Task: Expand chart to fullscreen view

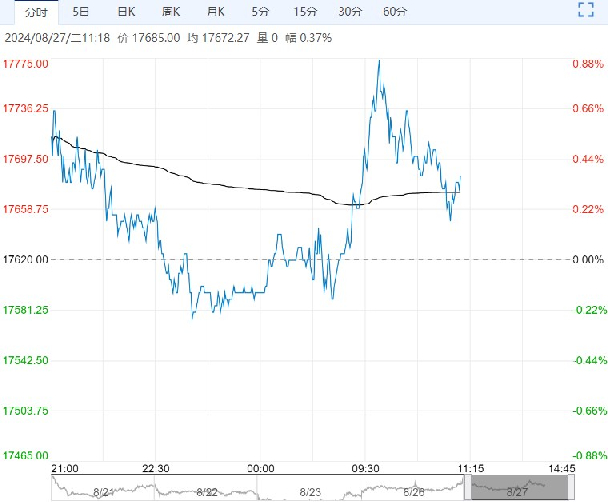Action: (x=587, y=12)
